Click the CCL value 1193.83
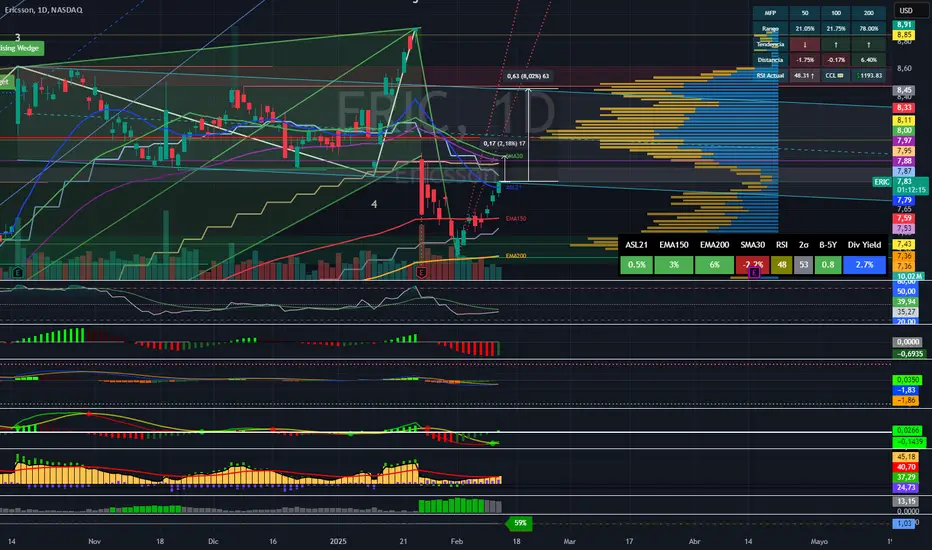The width and height of the screenshot is (932, 550). coord(868,76)
